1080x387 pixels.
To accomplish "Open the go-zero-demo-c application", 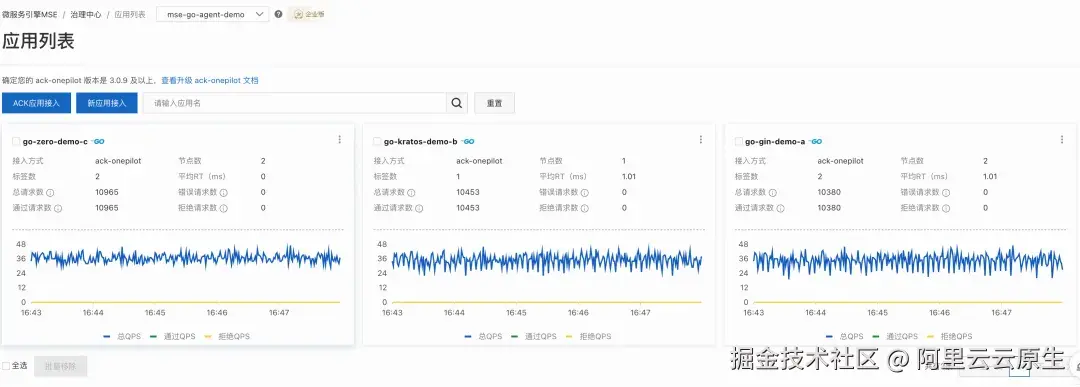I will (55, 141).
